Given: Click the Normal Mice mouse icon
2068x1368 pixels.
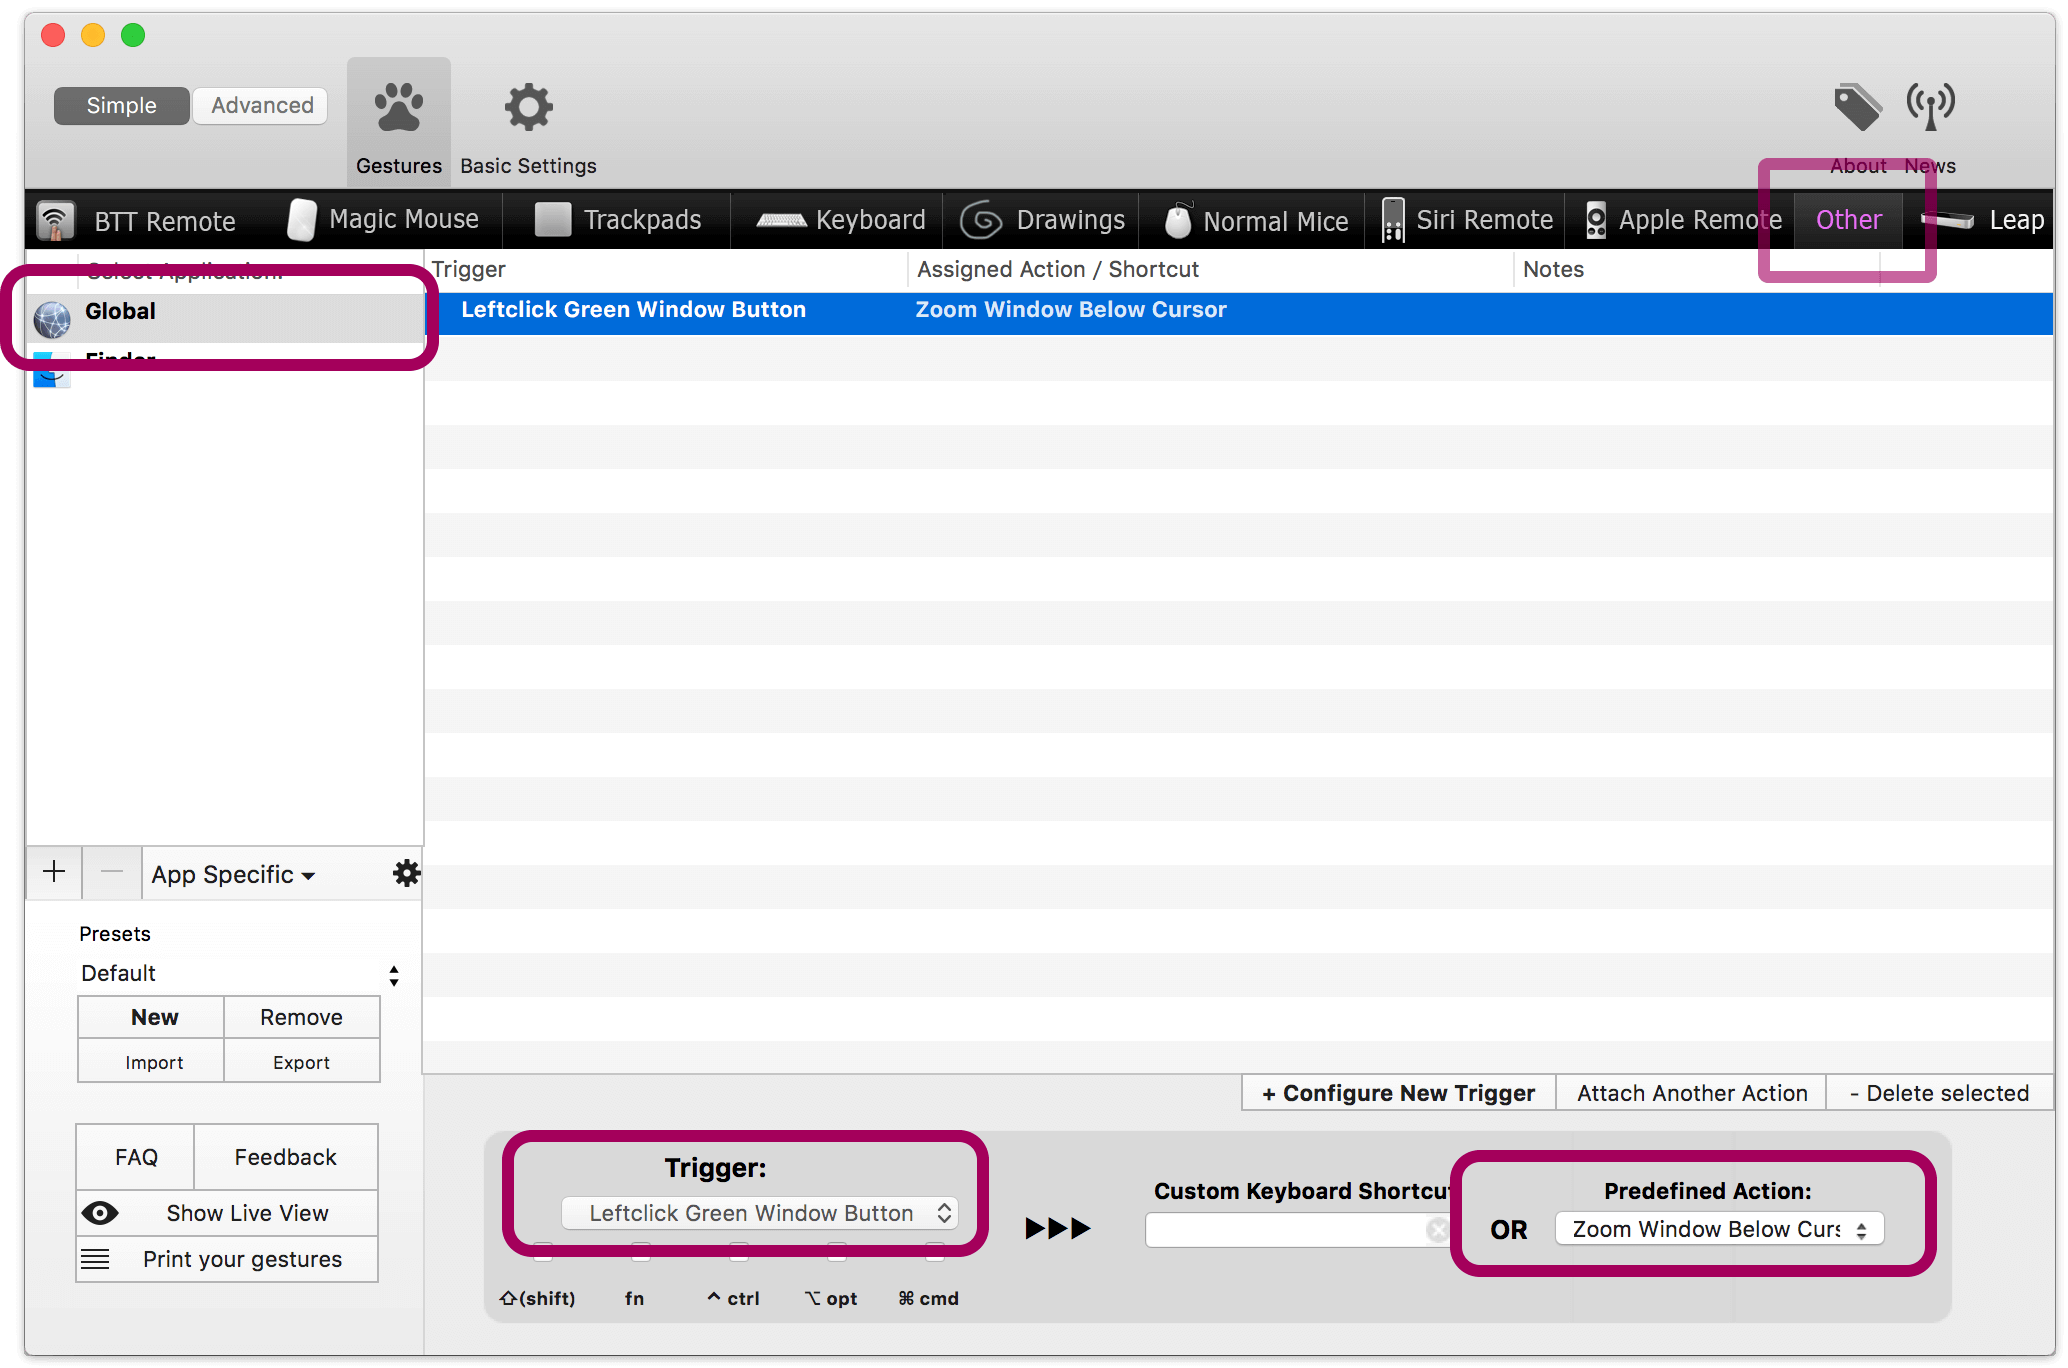Looking at the screenshot, I should pyautogui.click(x=1178, y=220).
